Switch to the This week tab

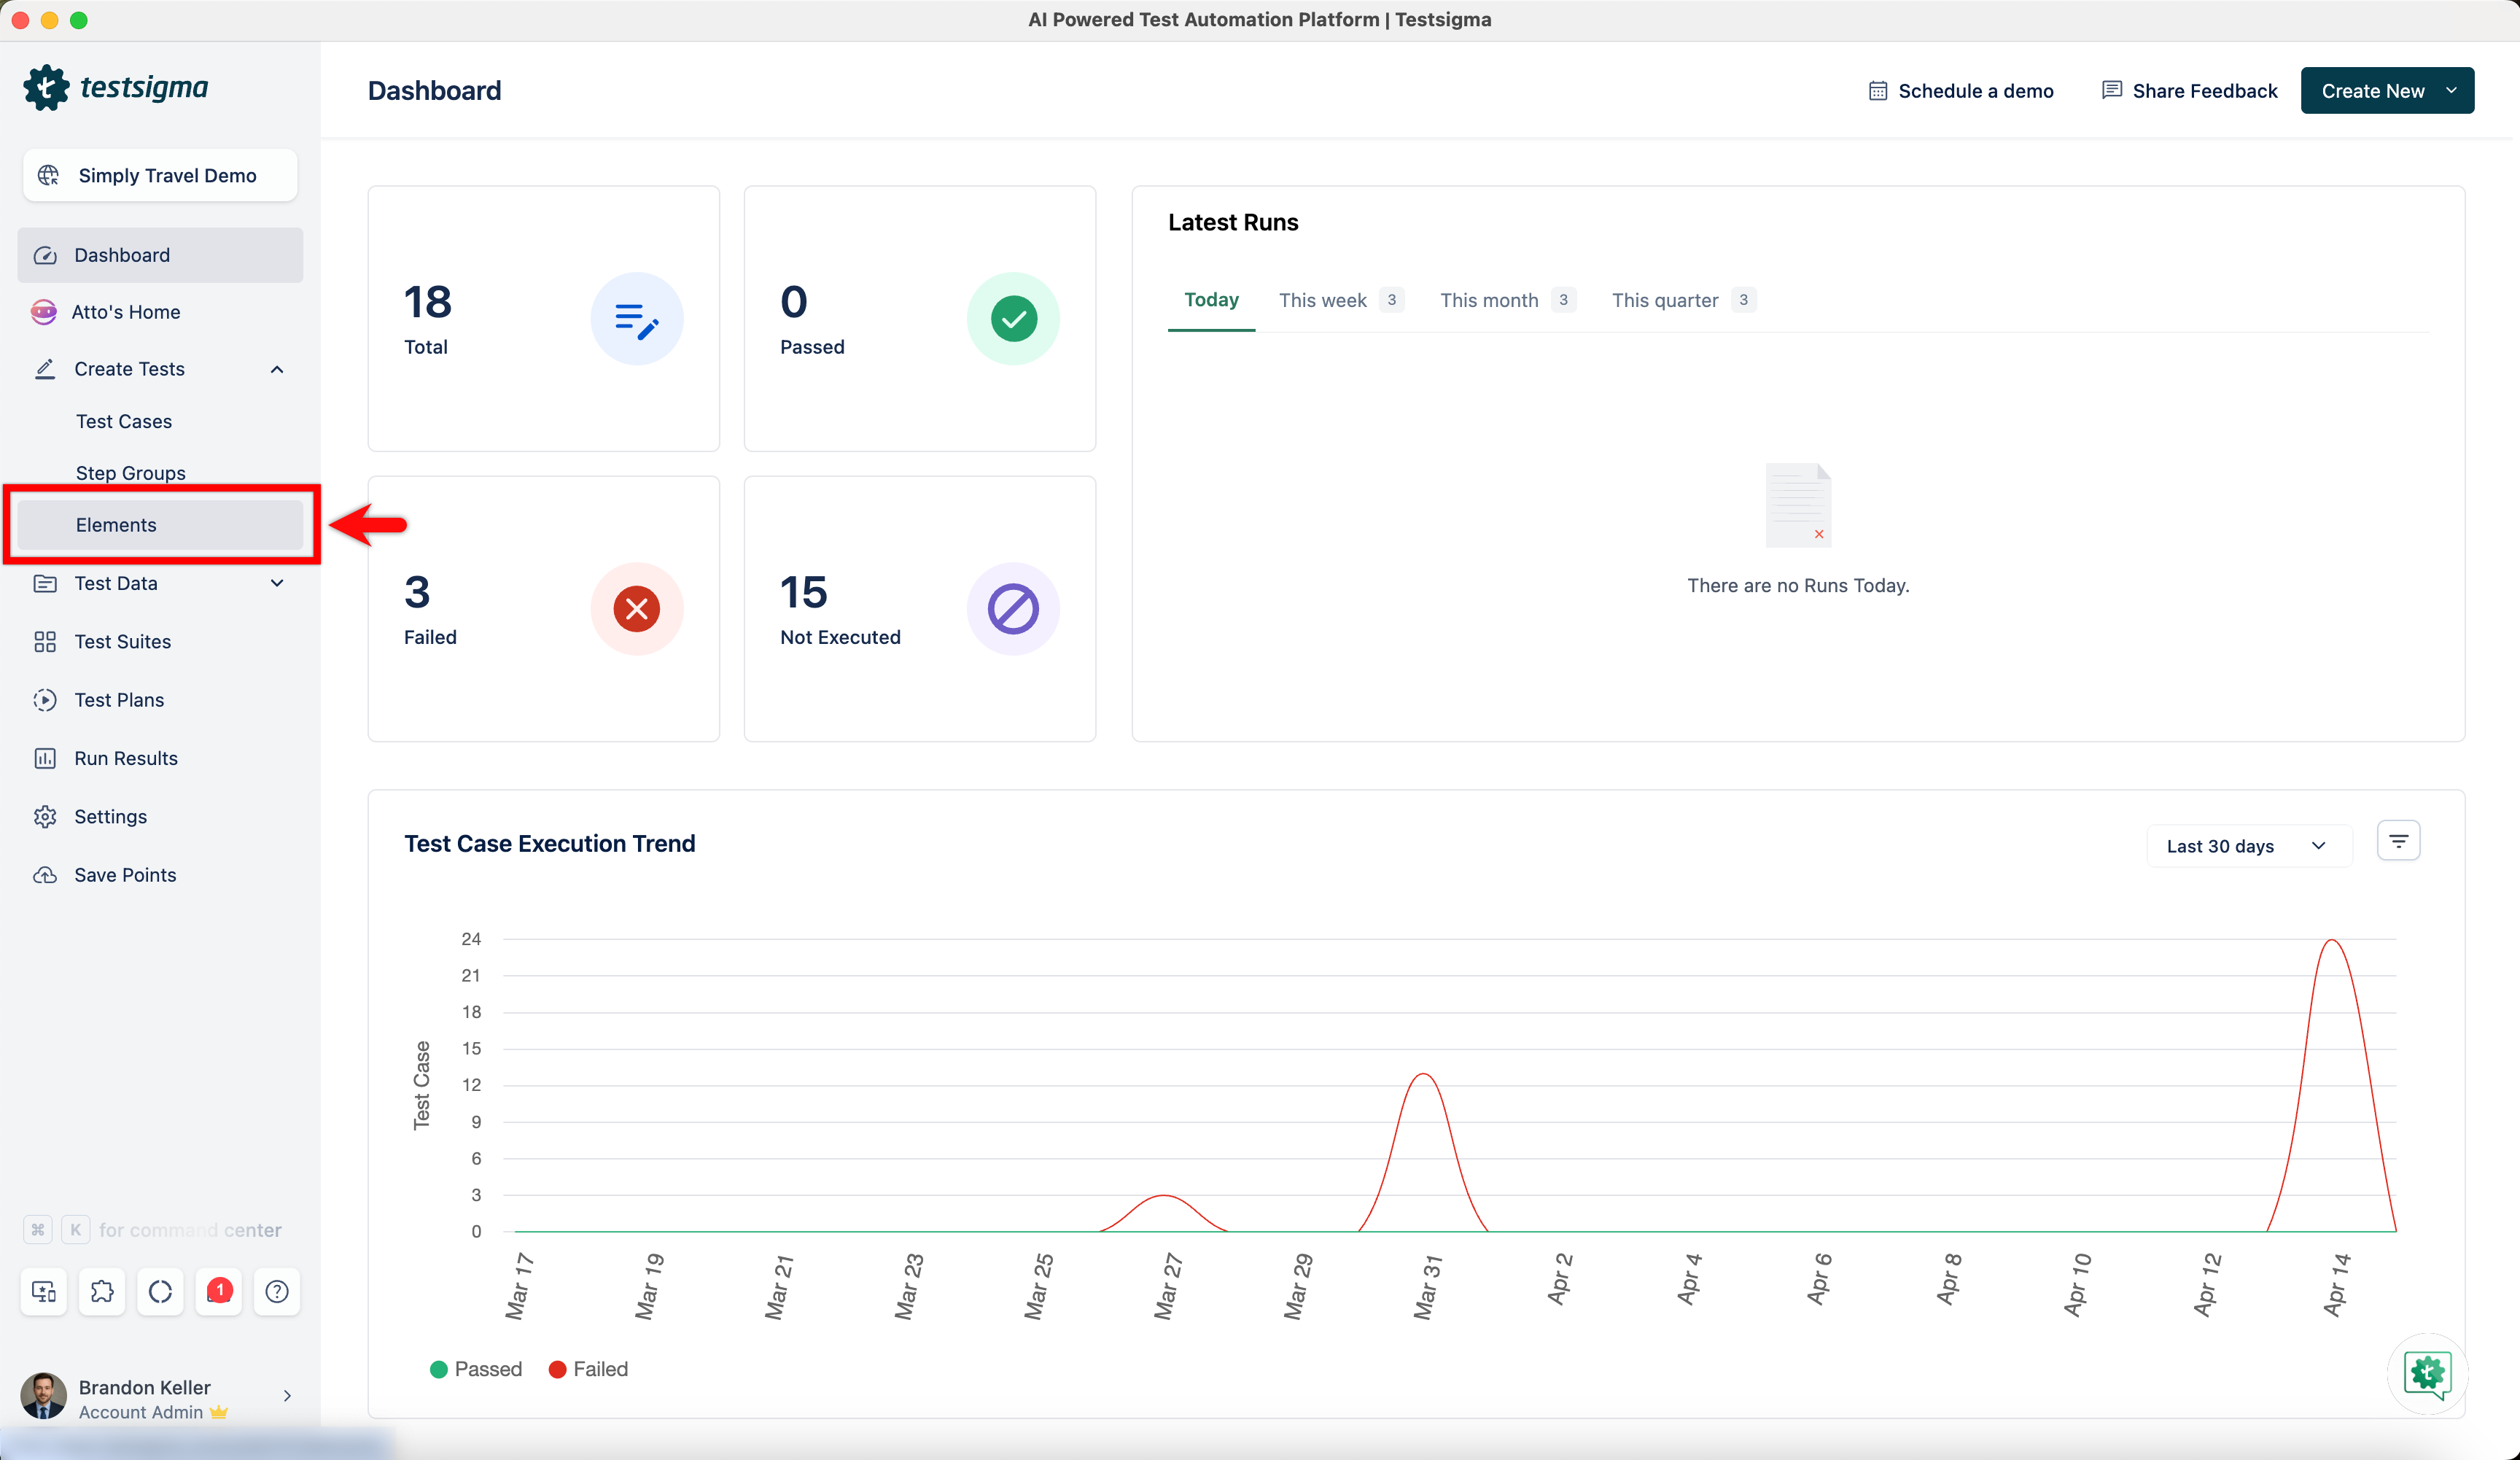[x=1322, y=300]
